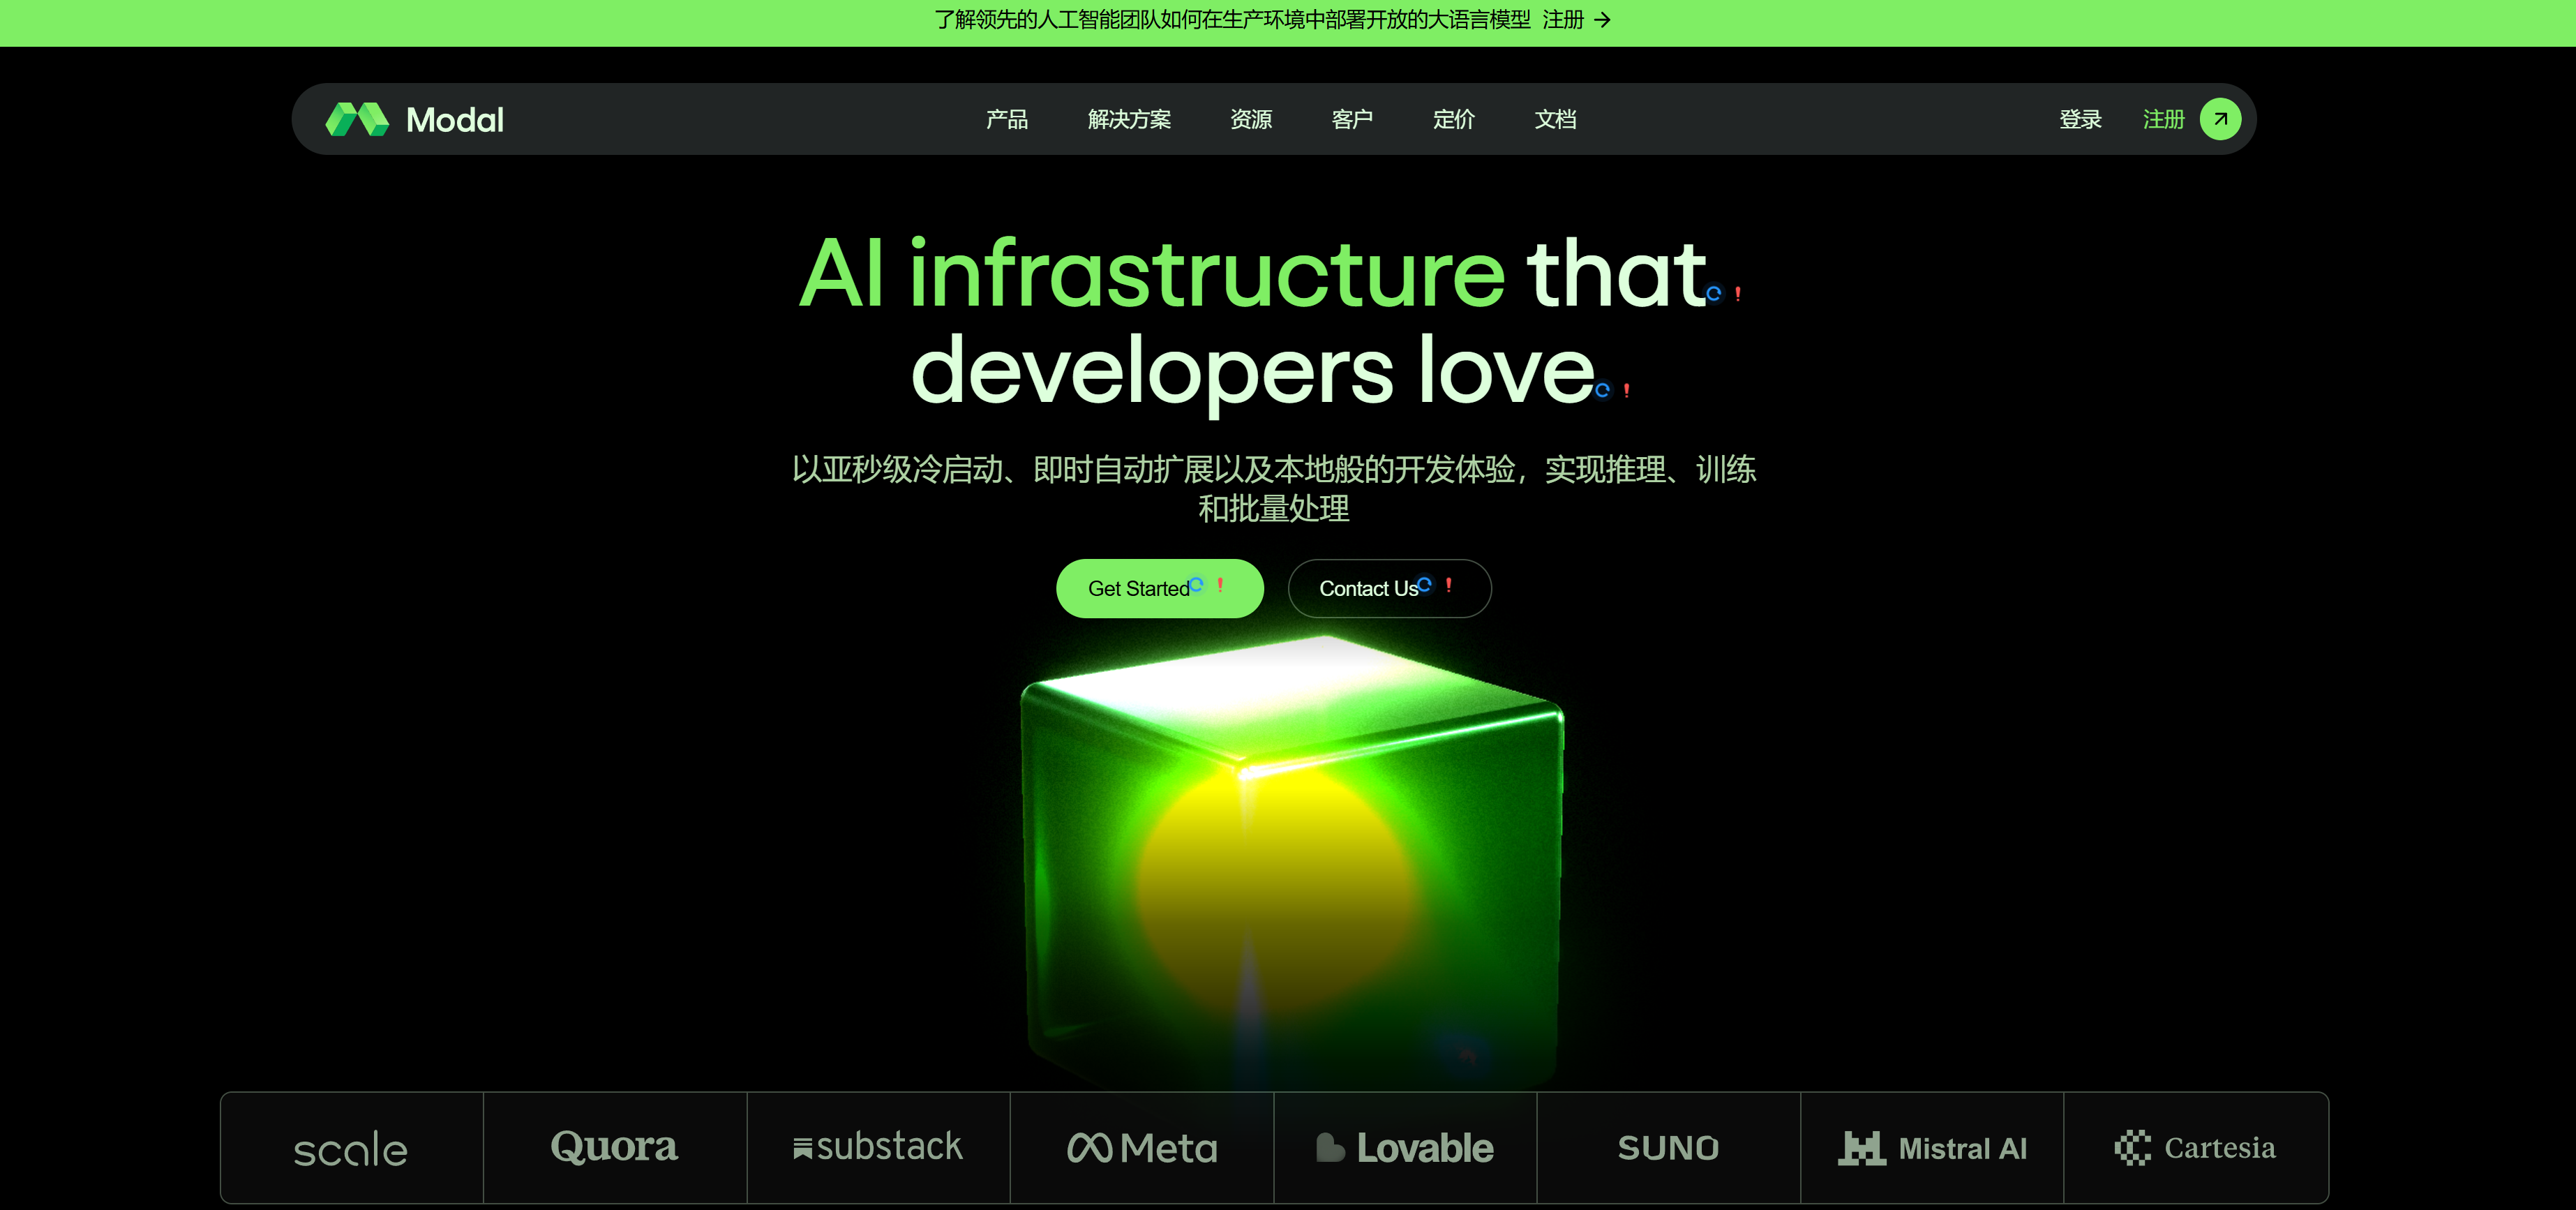Screen dimensions: 2576x1210
Task: Click the Meta infinity logo
Action: pyautogui.click(x=1089, y=1148)
